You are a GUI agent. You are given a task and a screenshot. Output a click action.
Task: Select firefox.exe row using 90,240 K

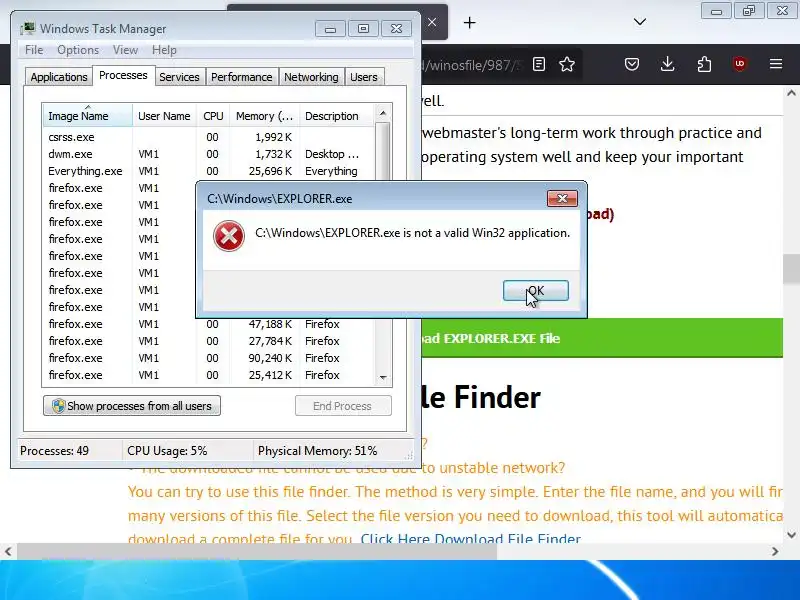208,358
